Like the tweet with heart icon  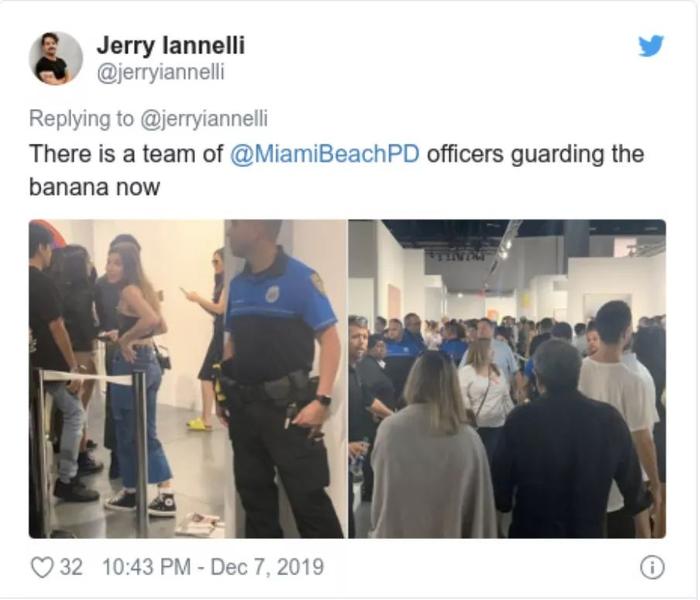coord(42,567)
